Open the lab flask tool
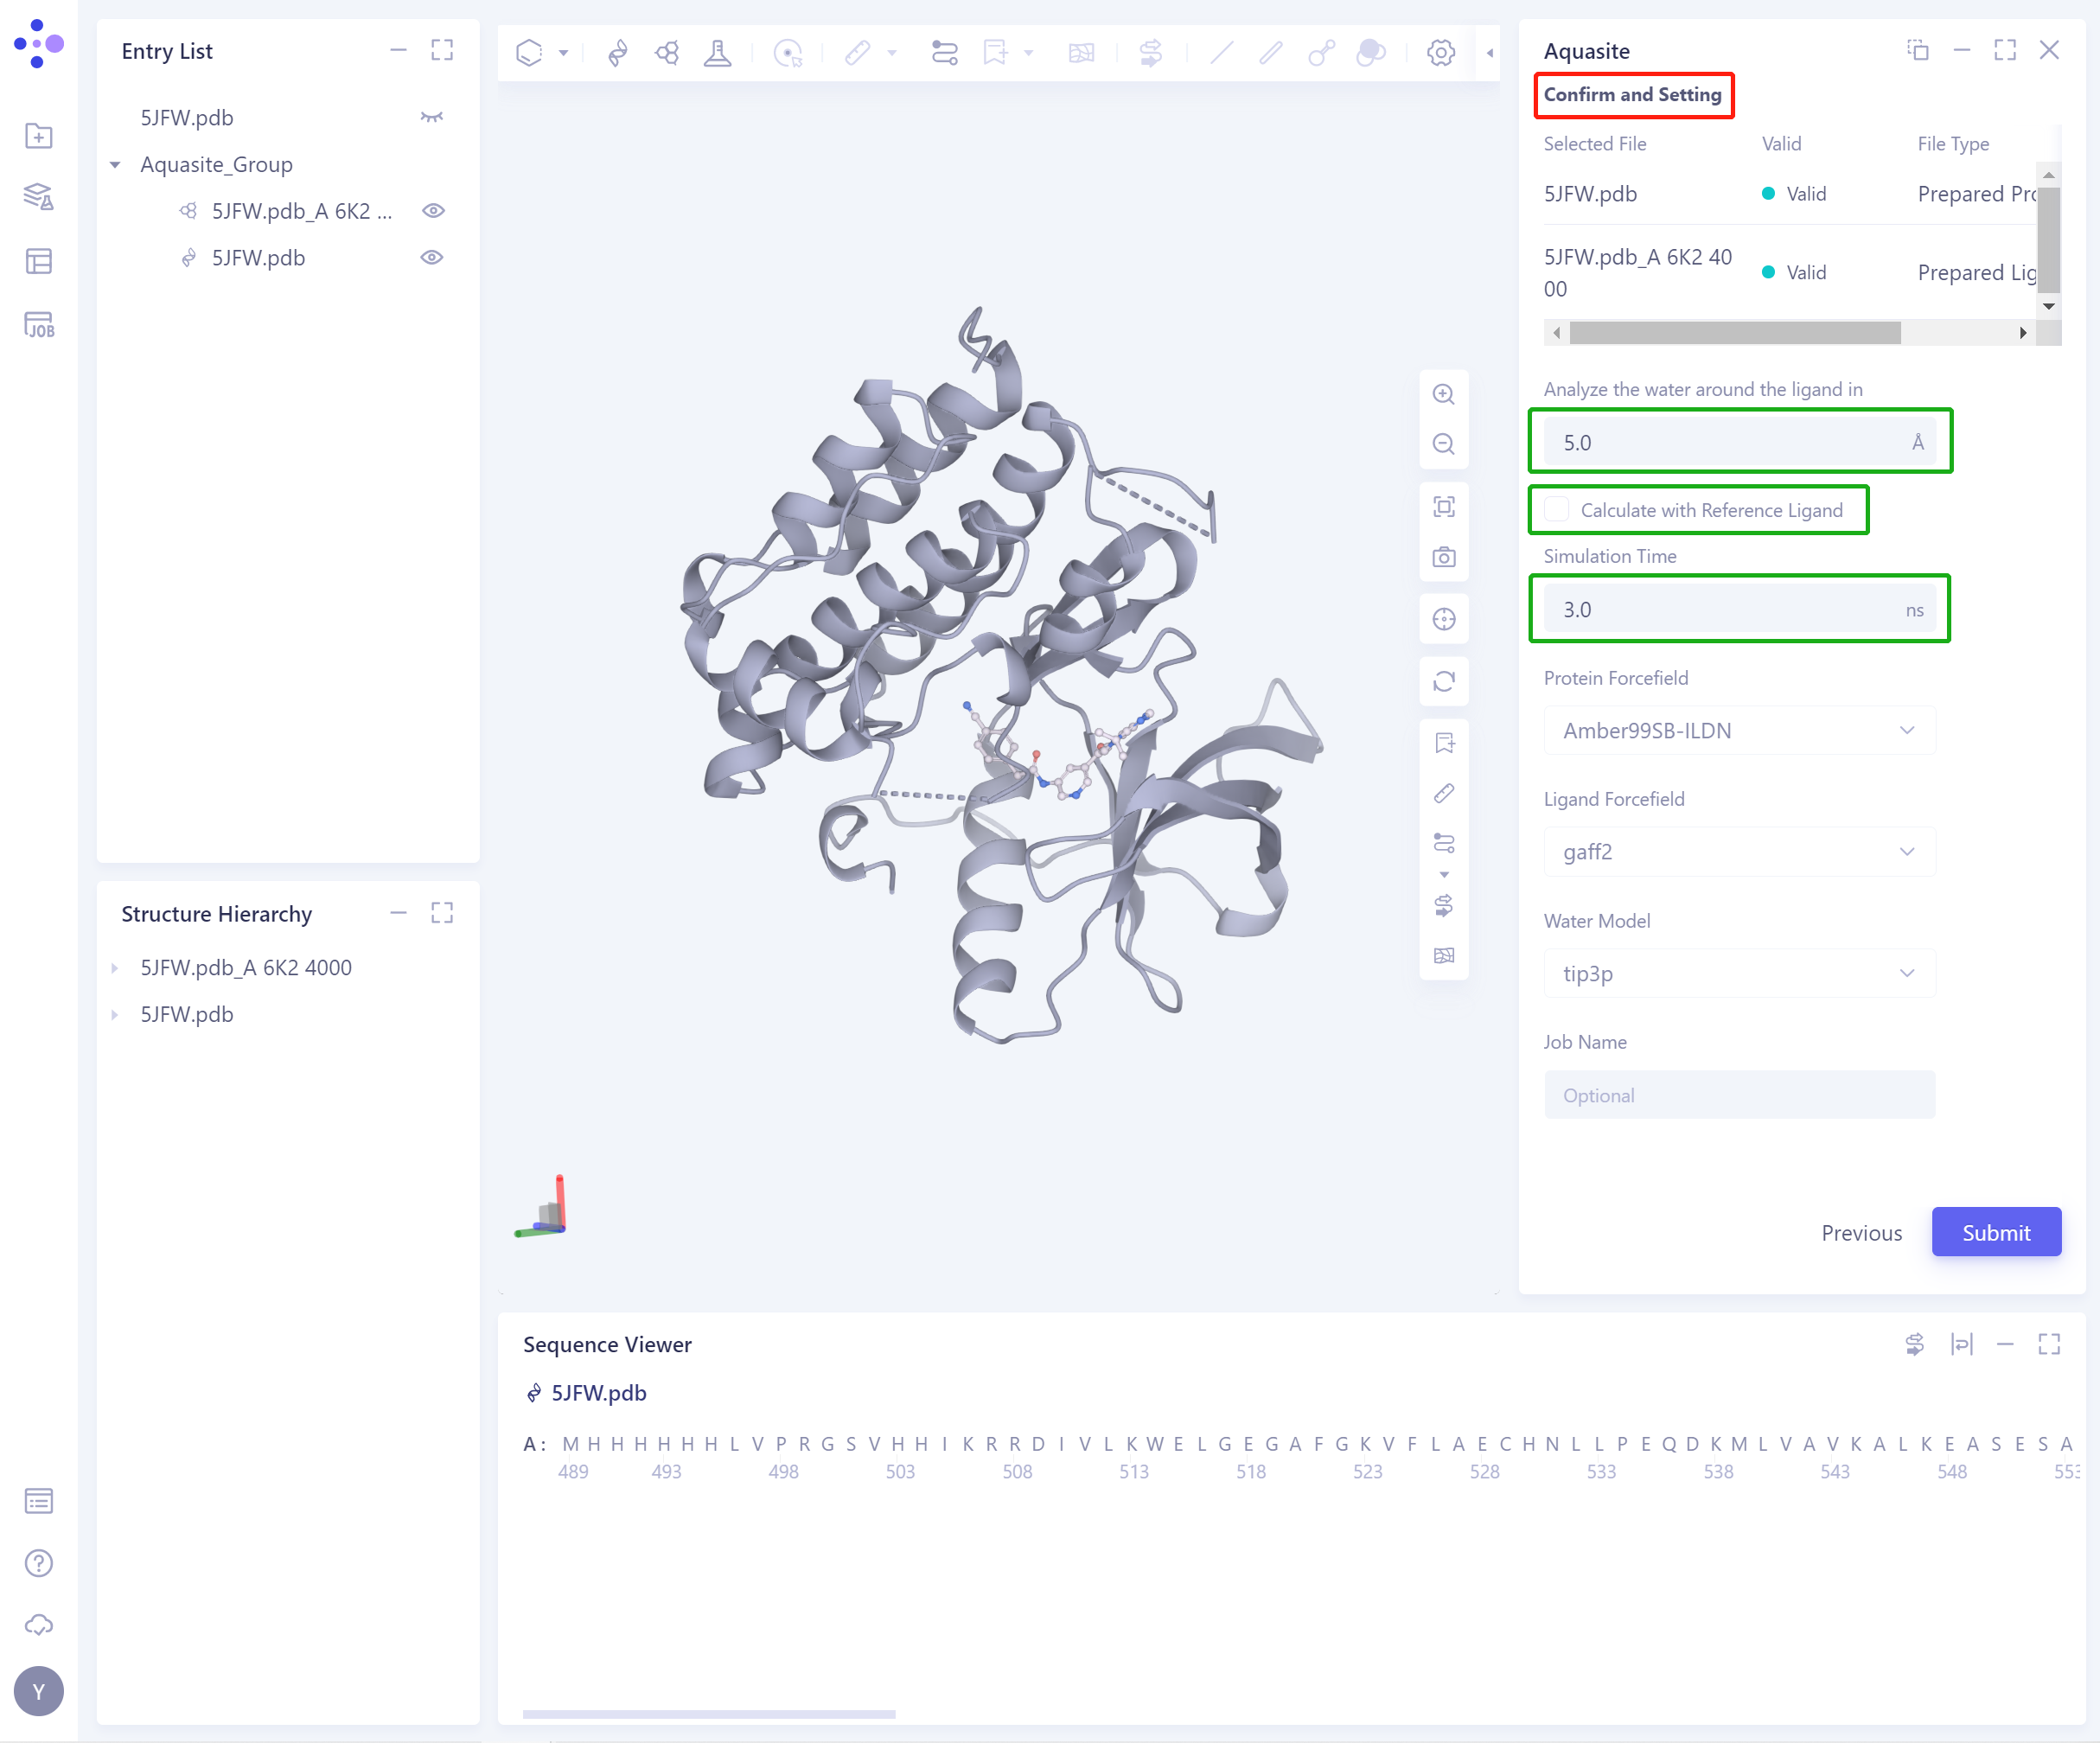This screenshot has height=1743, width=2100. click(718, 52)
